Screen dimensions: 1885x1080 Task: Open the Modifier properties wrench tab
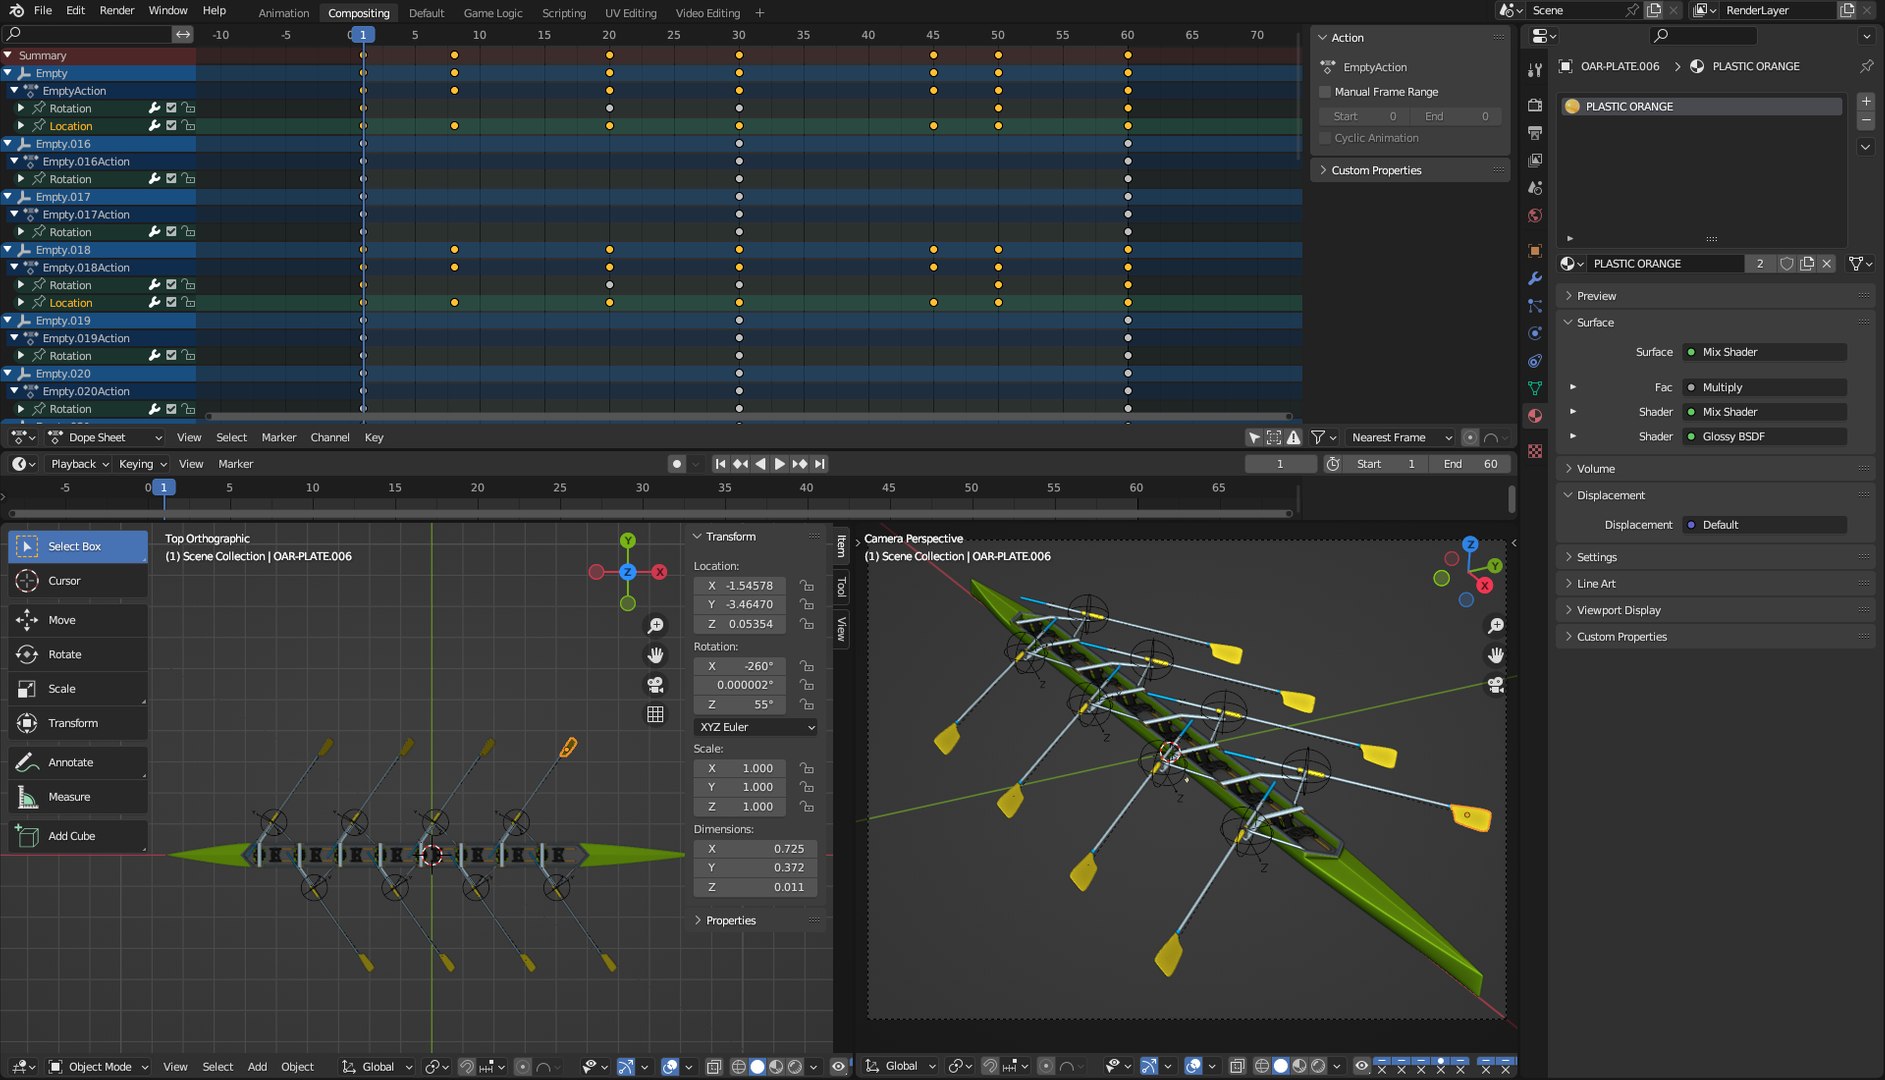pyautogui.click(x=1535, y=278)
